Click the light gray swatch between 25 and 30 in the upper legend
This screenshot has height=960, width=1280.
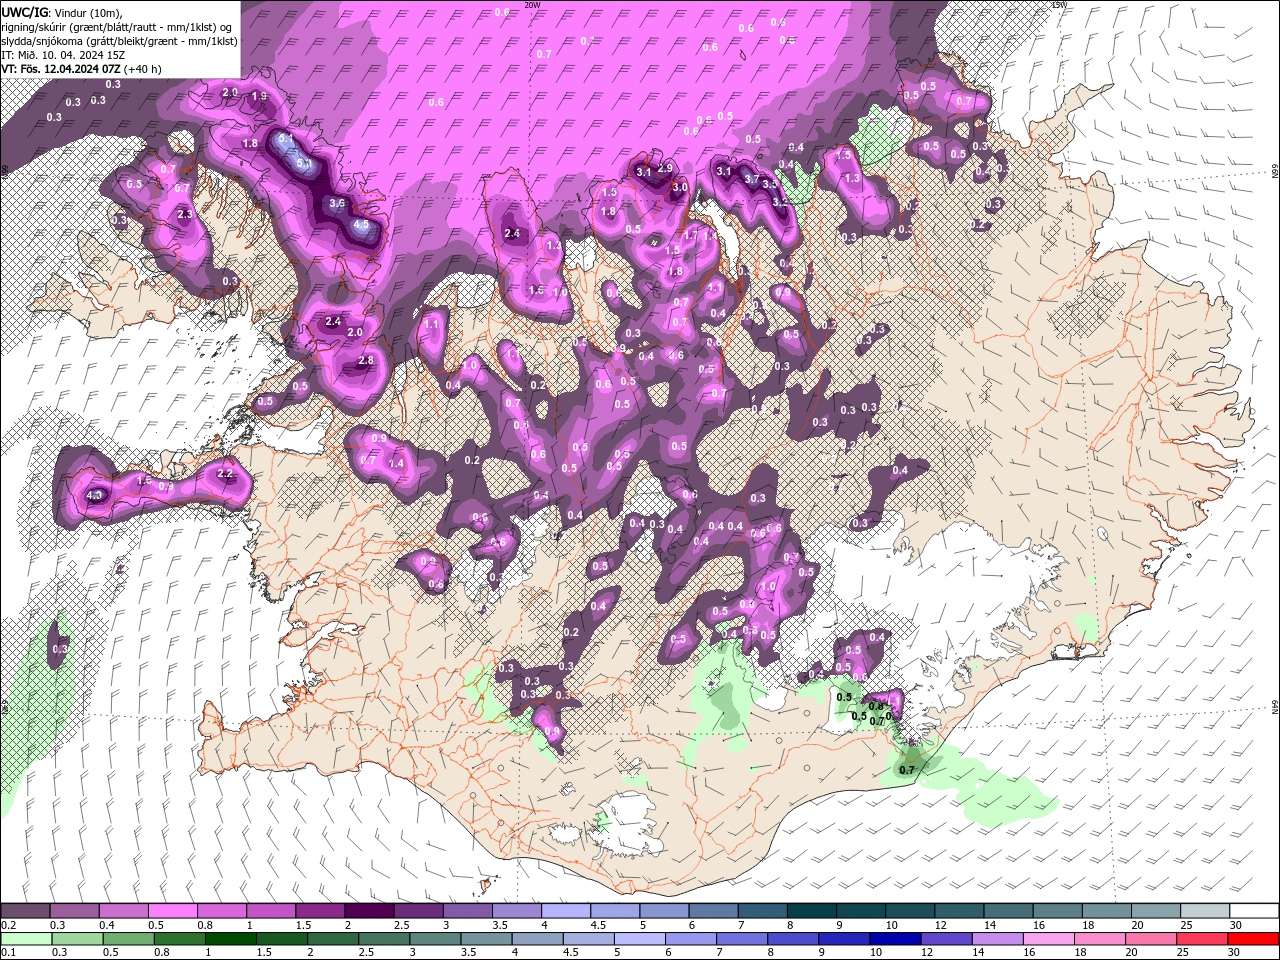coord(1206,911)
